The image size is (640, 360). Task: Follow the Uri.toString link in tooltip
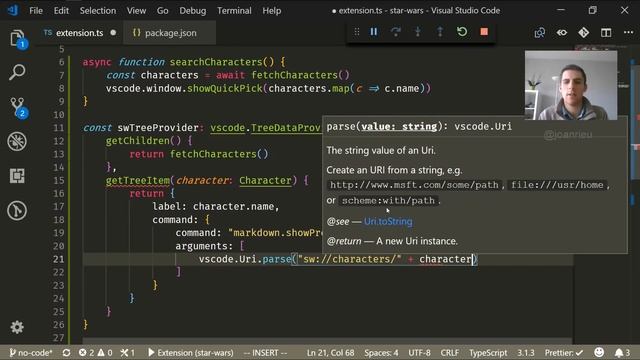388,221
